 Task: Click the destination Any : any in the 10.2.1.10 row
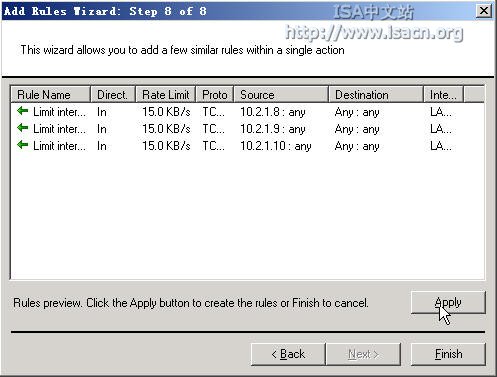(357, 146)
